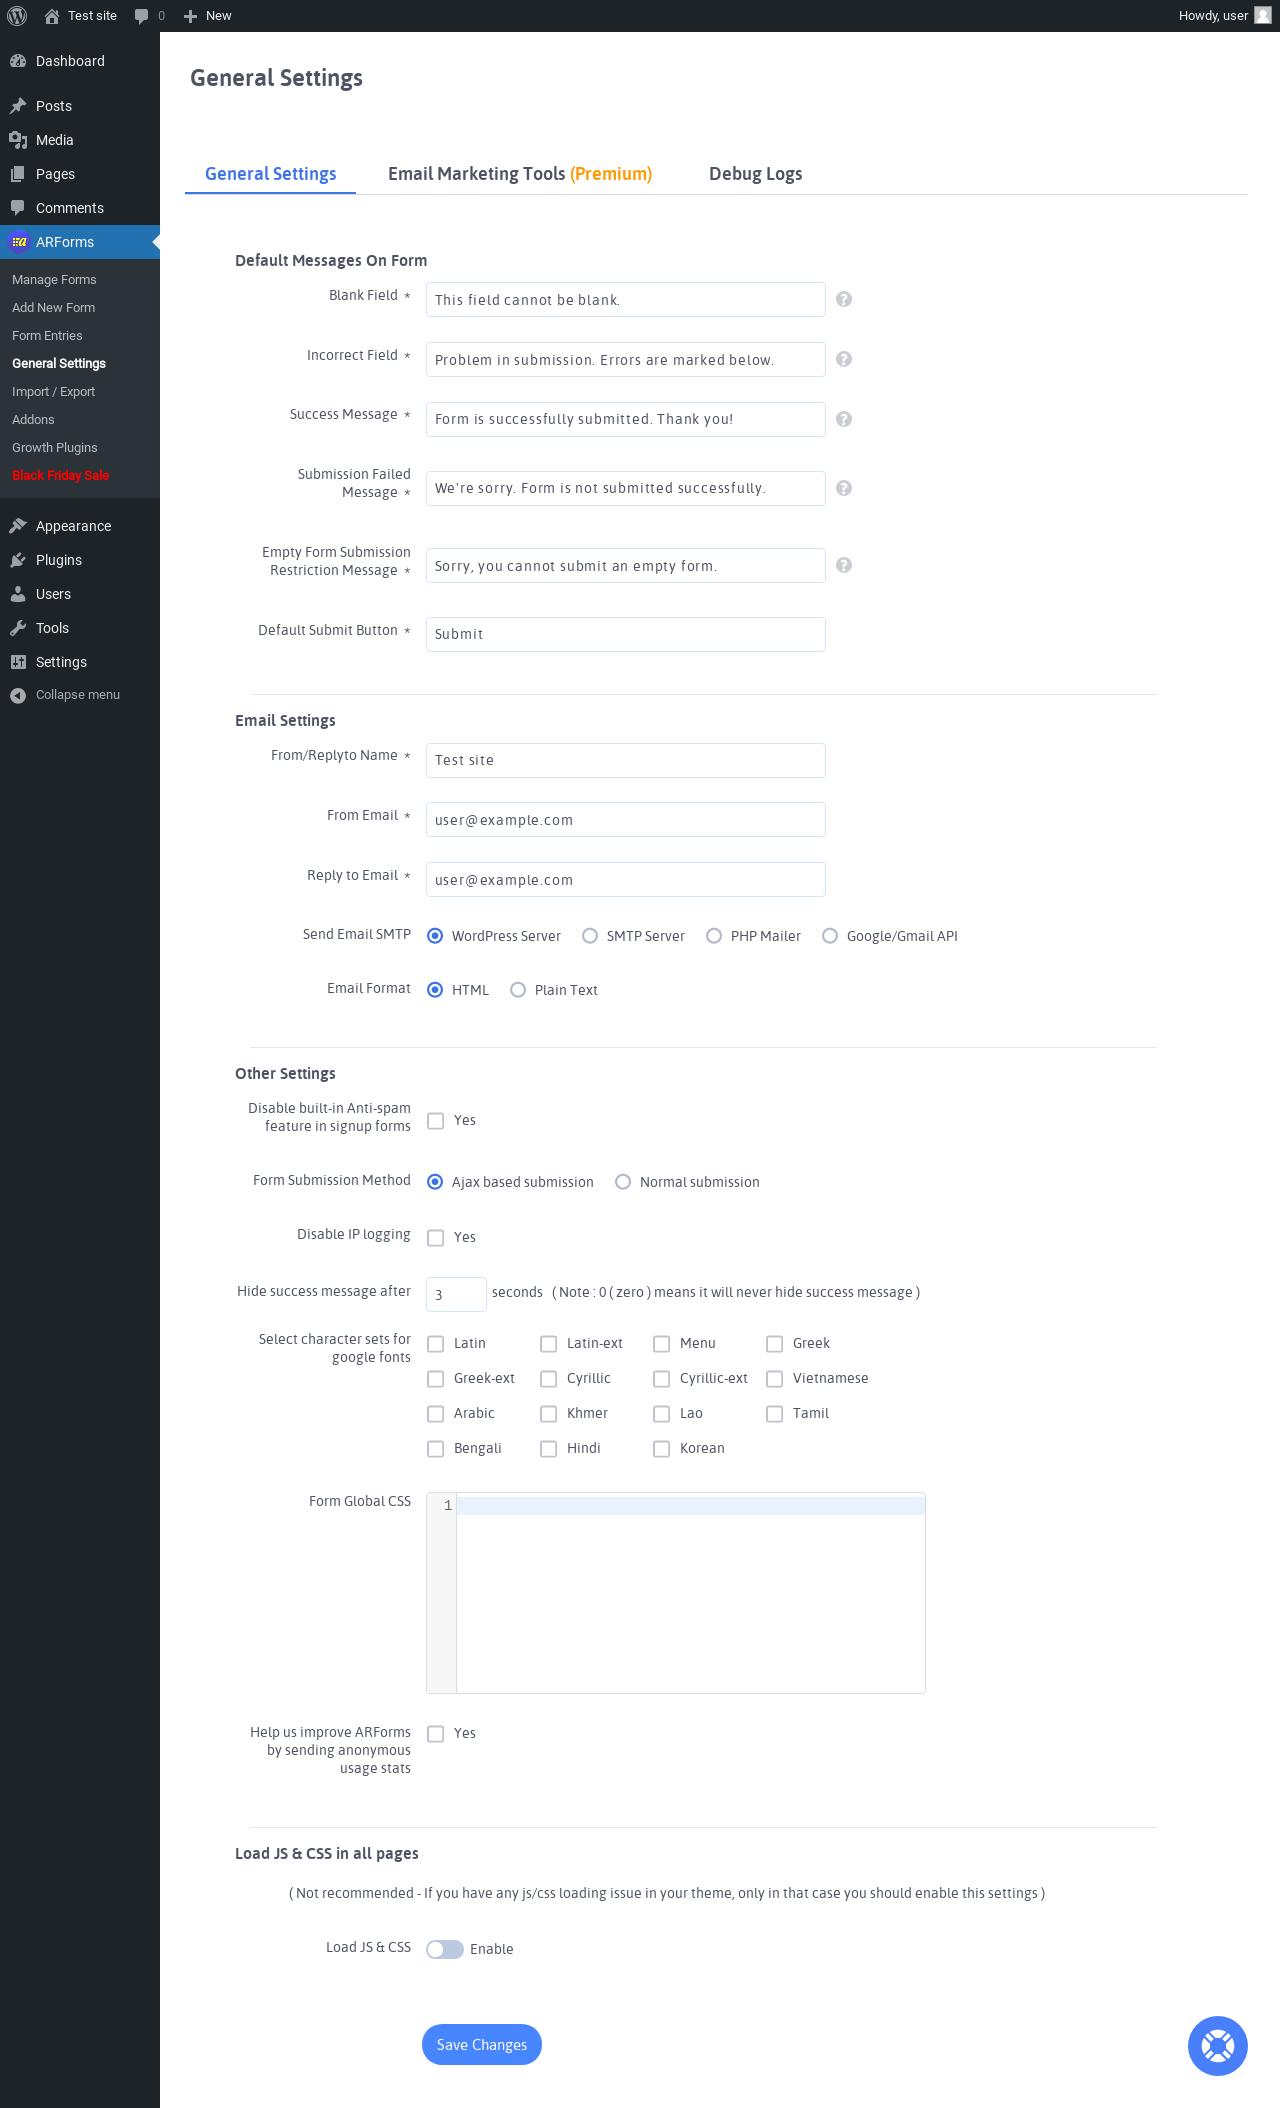Image resolution: width=1280 pixels, height=2108 pixels.
Task: Open the comments bubble in admin bar
Action: click(142, 16)
